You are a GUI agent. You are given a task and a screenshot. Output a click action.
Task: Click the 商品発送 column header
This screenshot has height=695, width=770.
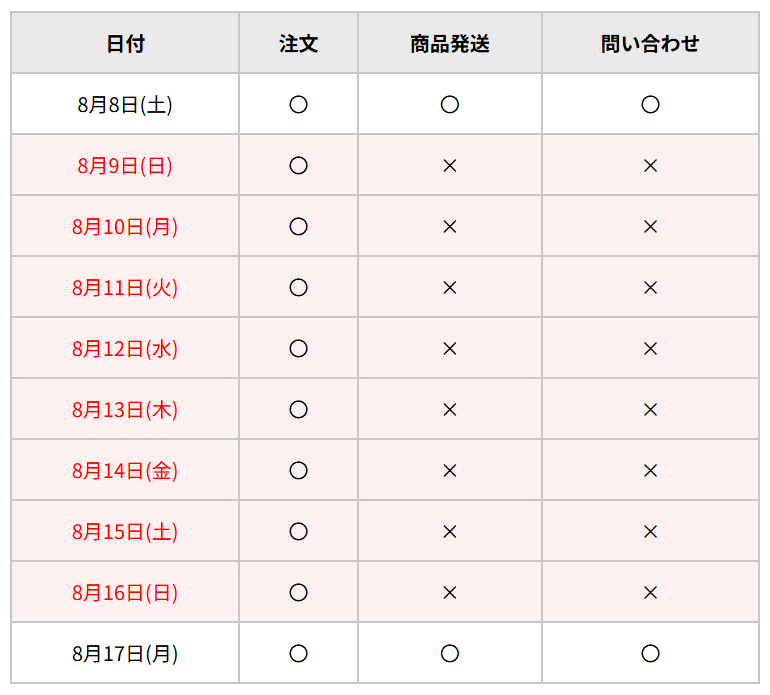point(450,43)
